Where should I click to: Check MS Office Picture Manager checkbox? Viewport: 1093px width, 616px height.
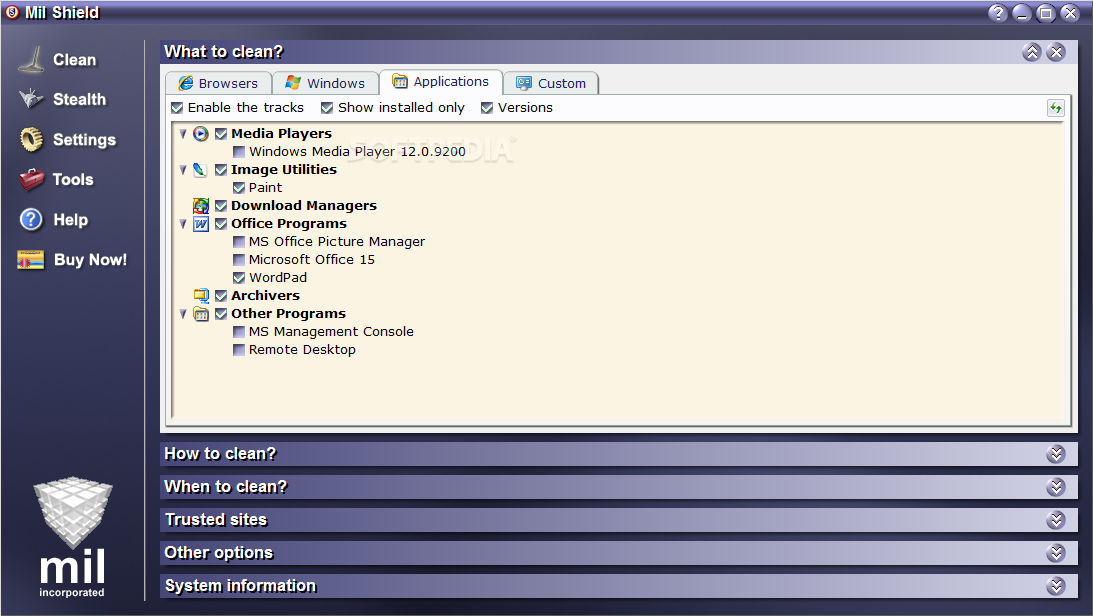coord(238,242)
